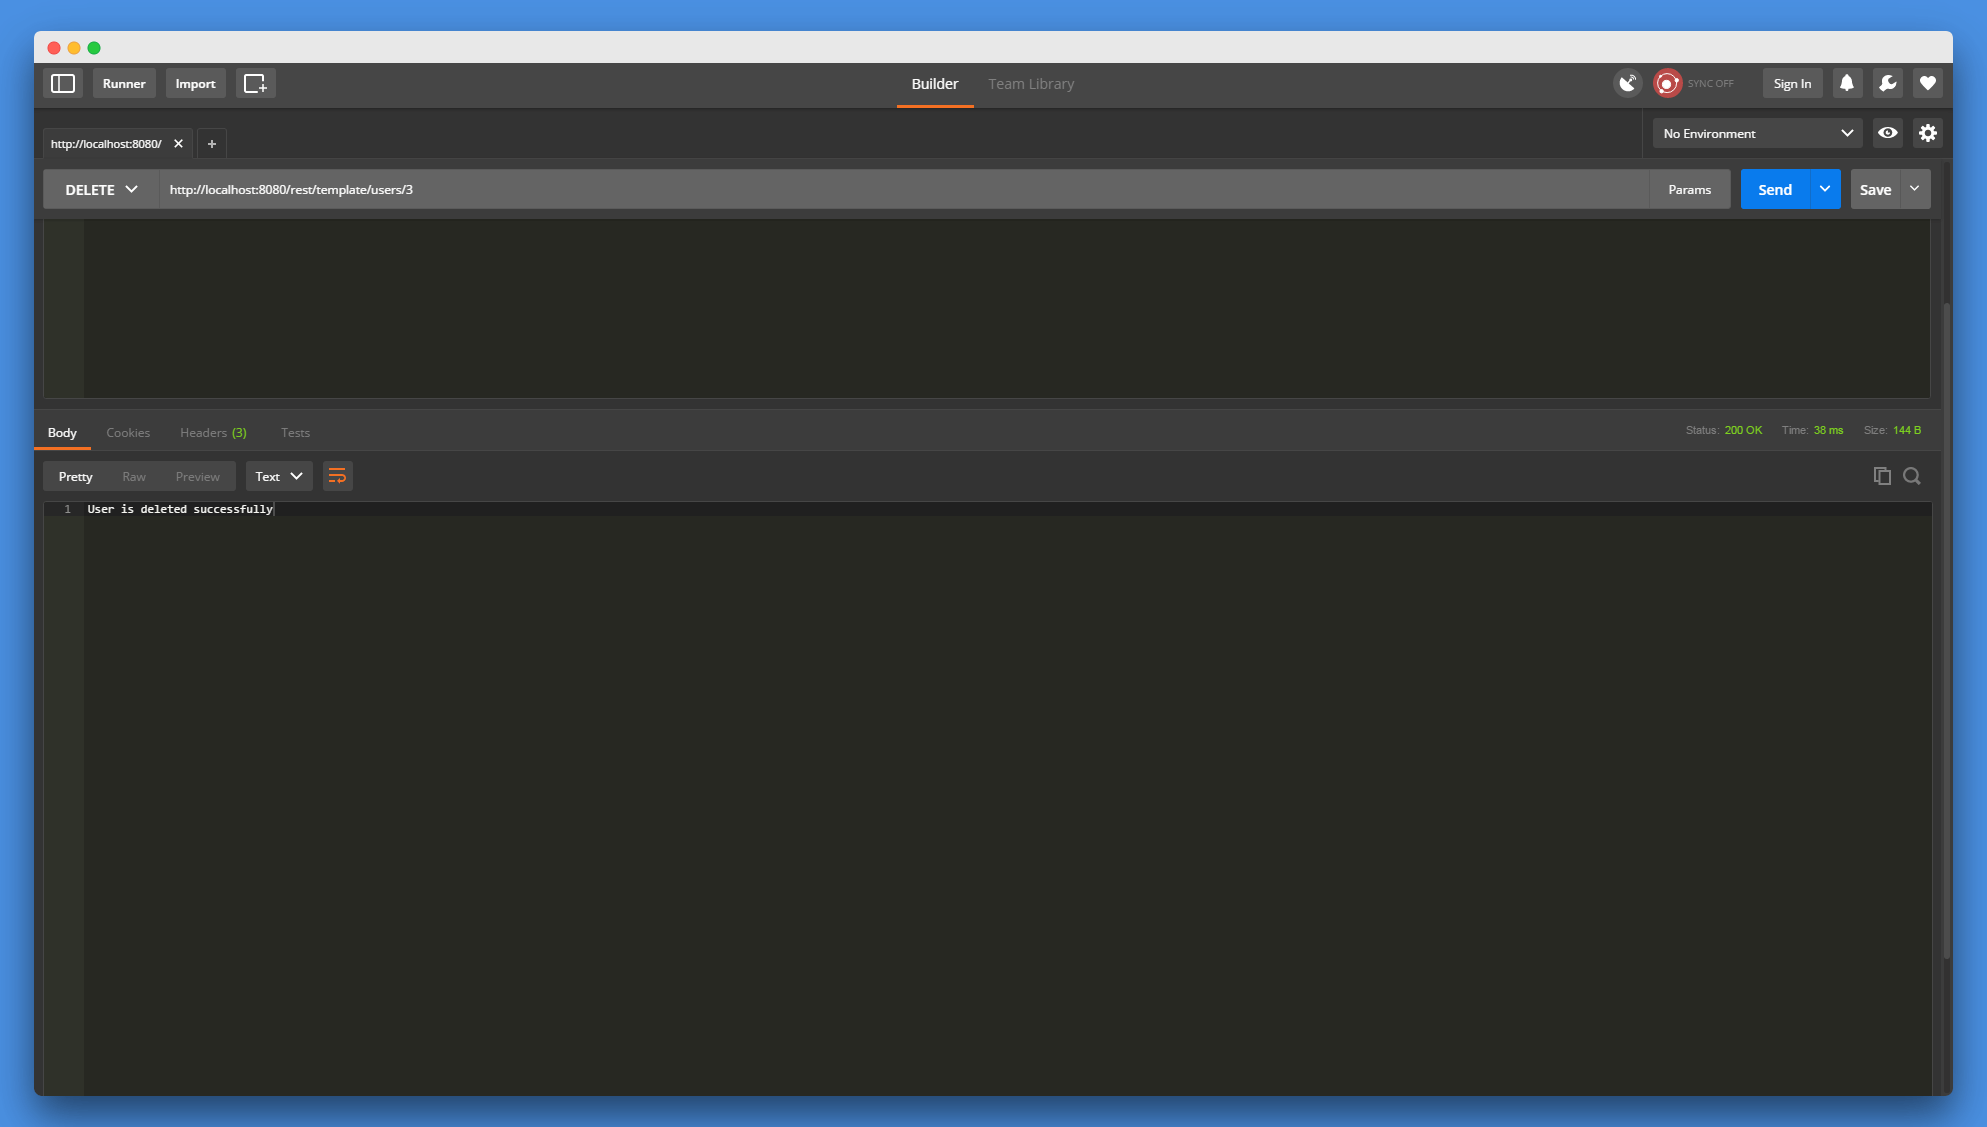Screen dimensions: 1987x1127
Task: Click the satellite interceptor icon
Action: point(1628,84)
